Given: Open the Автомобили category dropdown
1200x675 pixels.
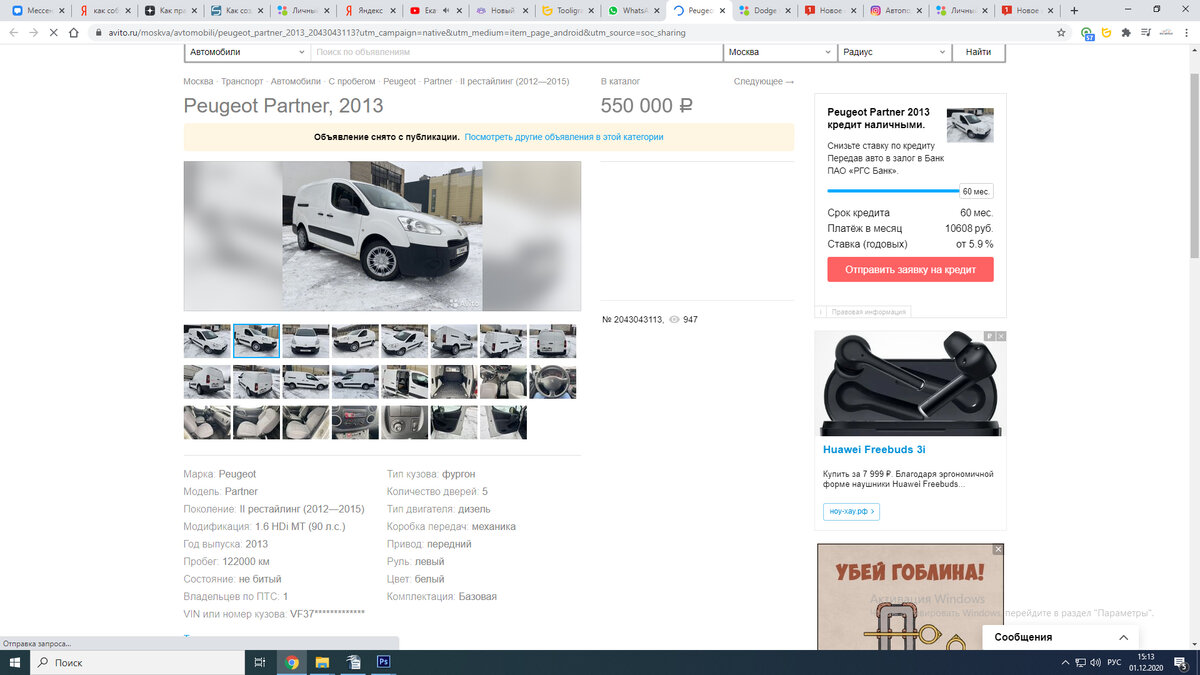Looking at the screenshot, I should pos(246,52).
